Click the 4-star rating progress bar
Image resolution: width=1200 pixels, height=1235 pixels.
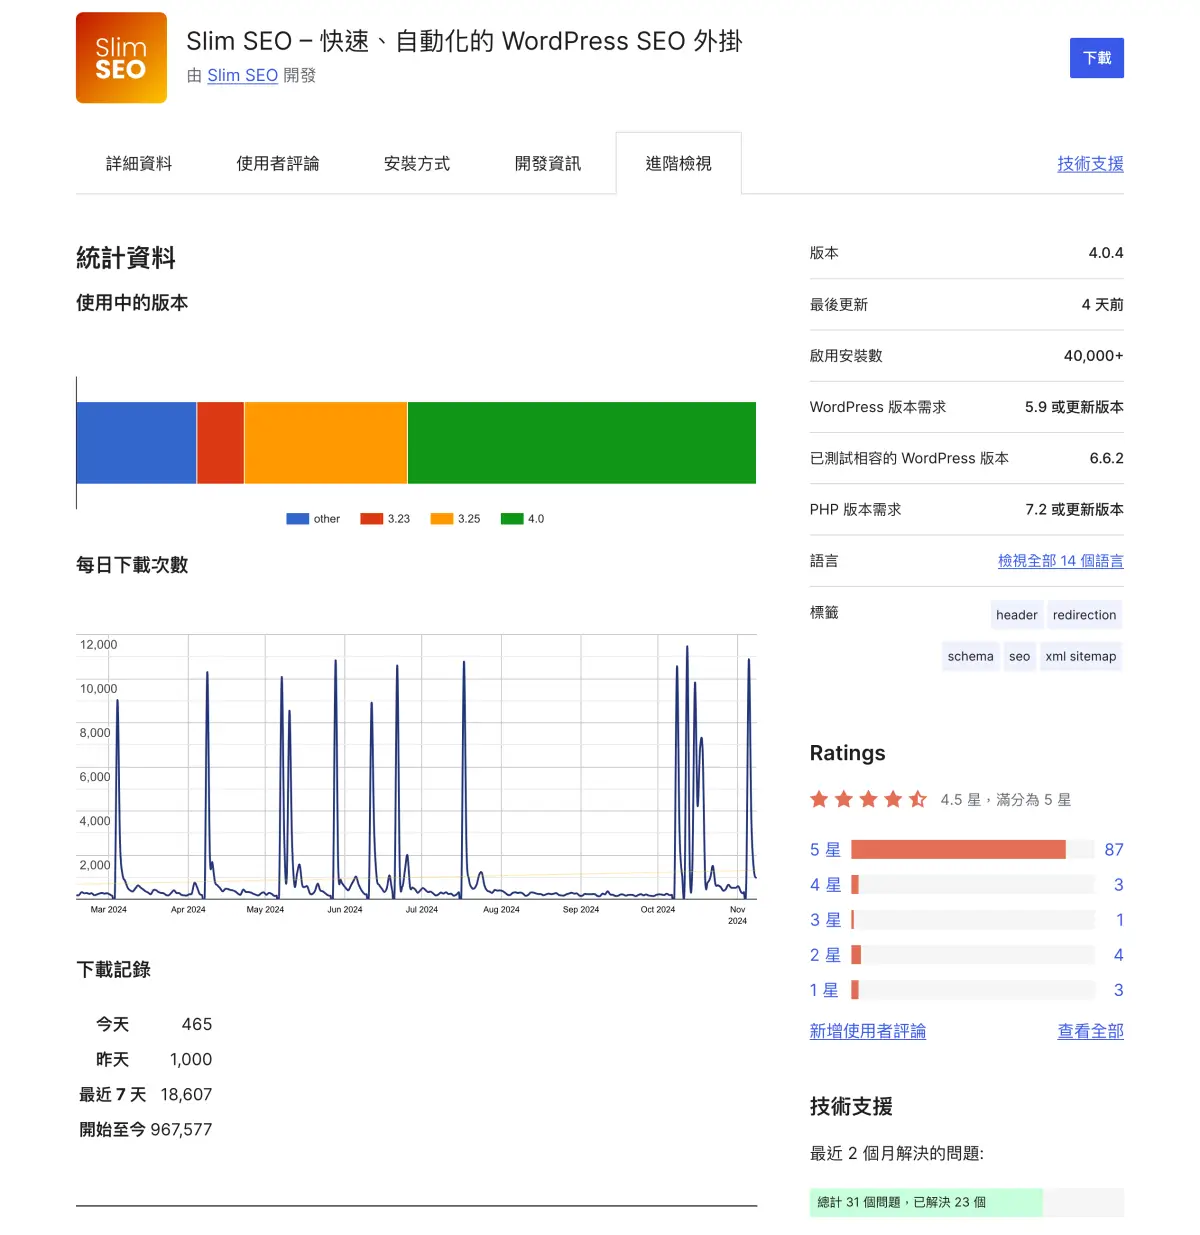pyautogui.click(x=973, y=885)
